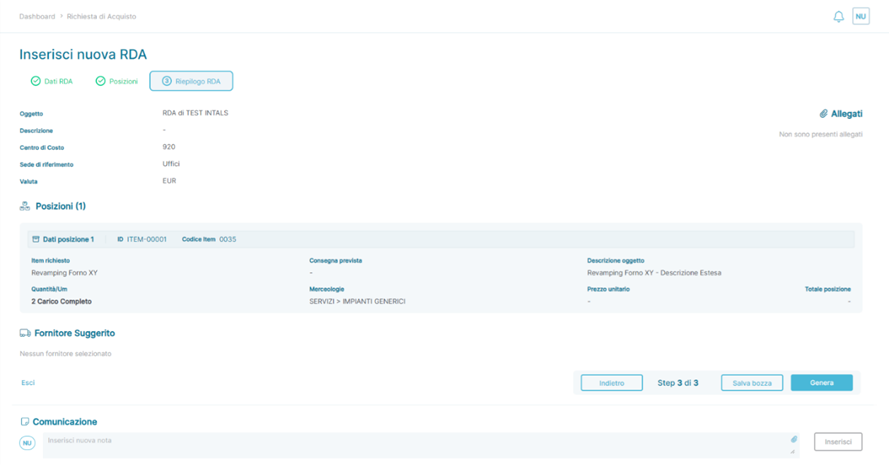
Task: Click the Posizioni section icon
Action: 25,206
